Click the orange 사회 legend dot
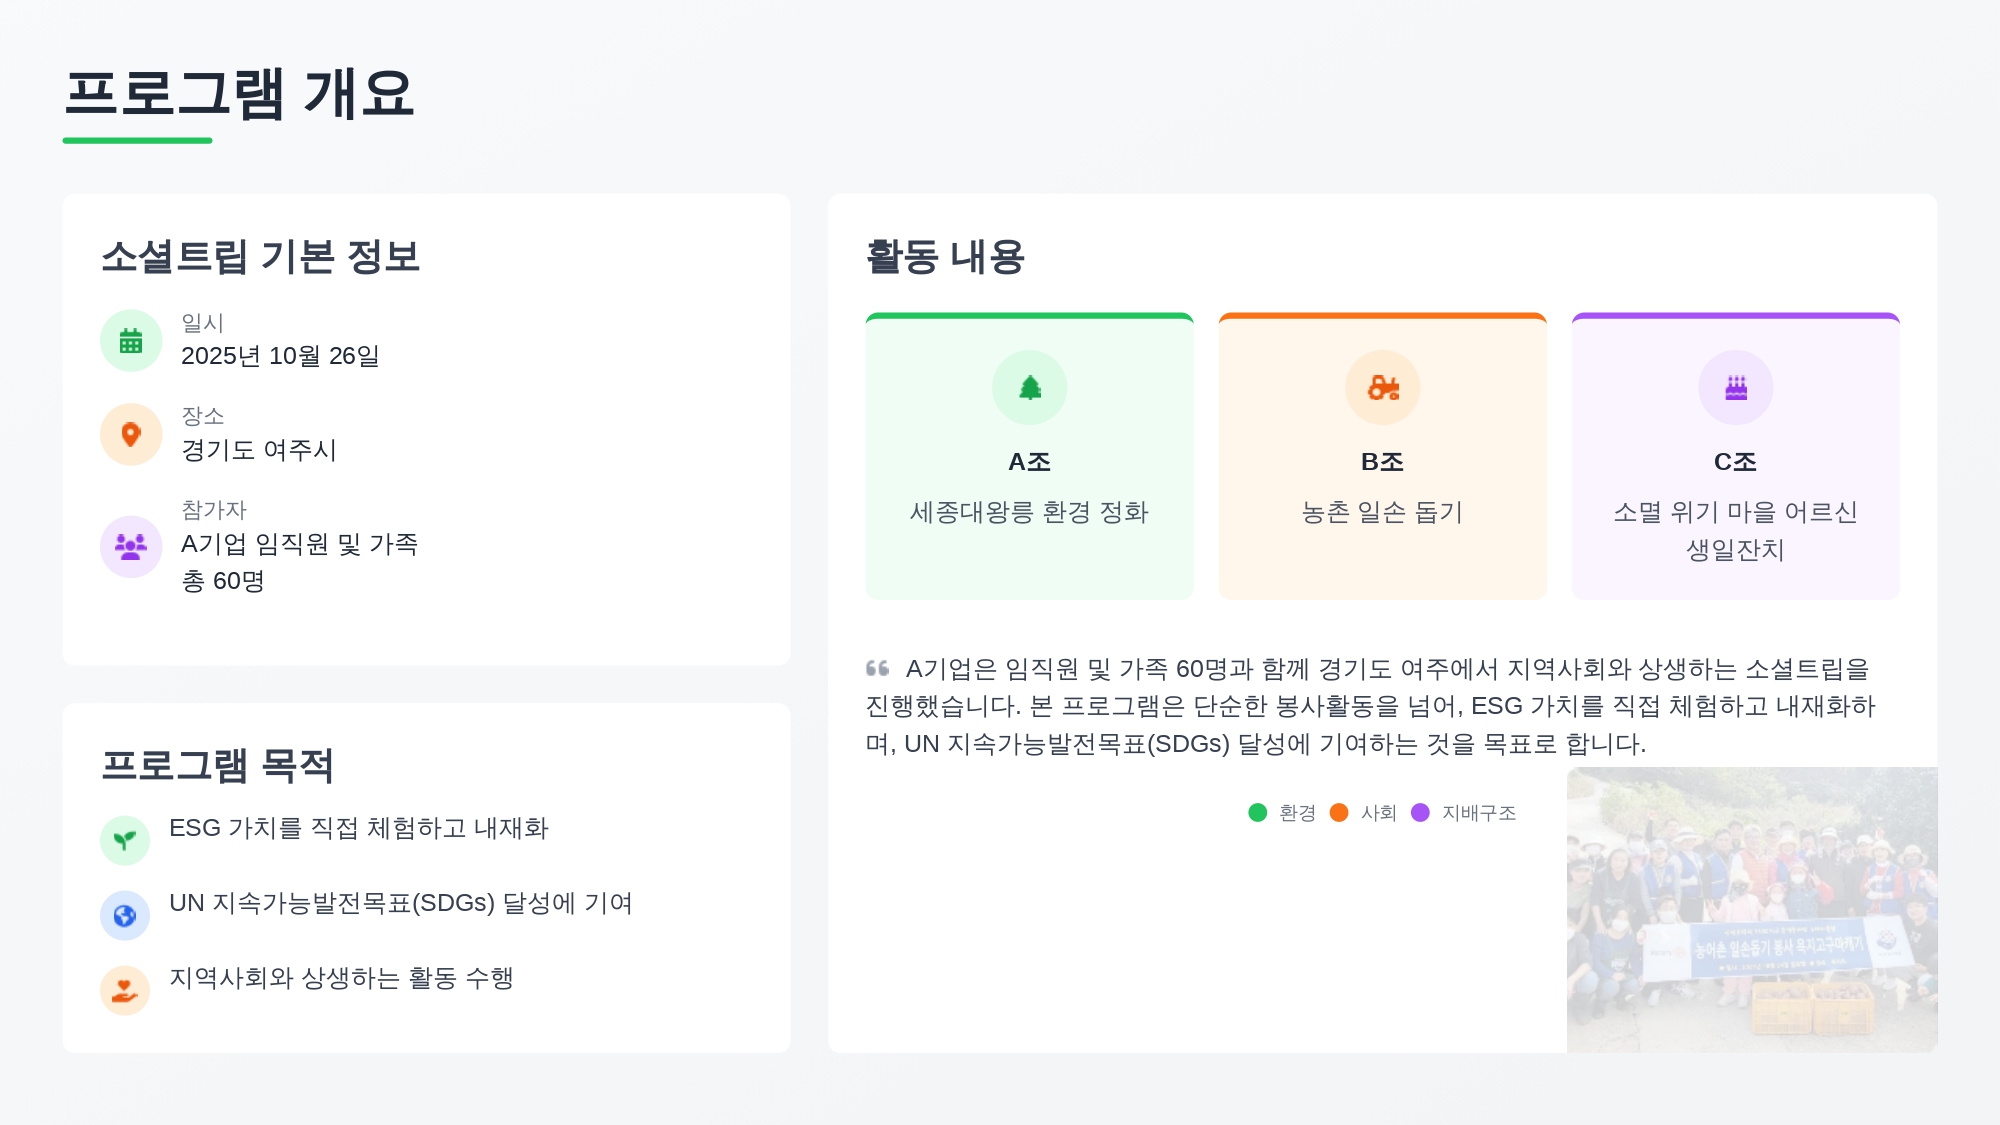2000x1125 pixels. point(1339,813)
